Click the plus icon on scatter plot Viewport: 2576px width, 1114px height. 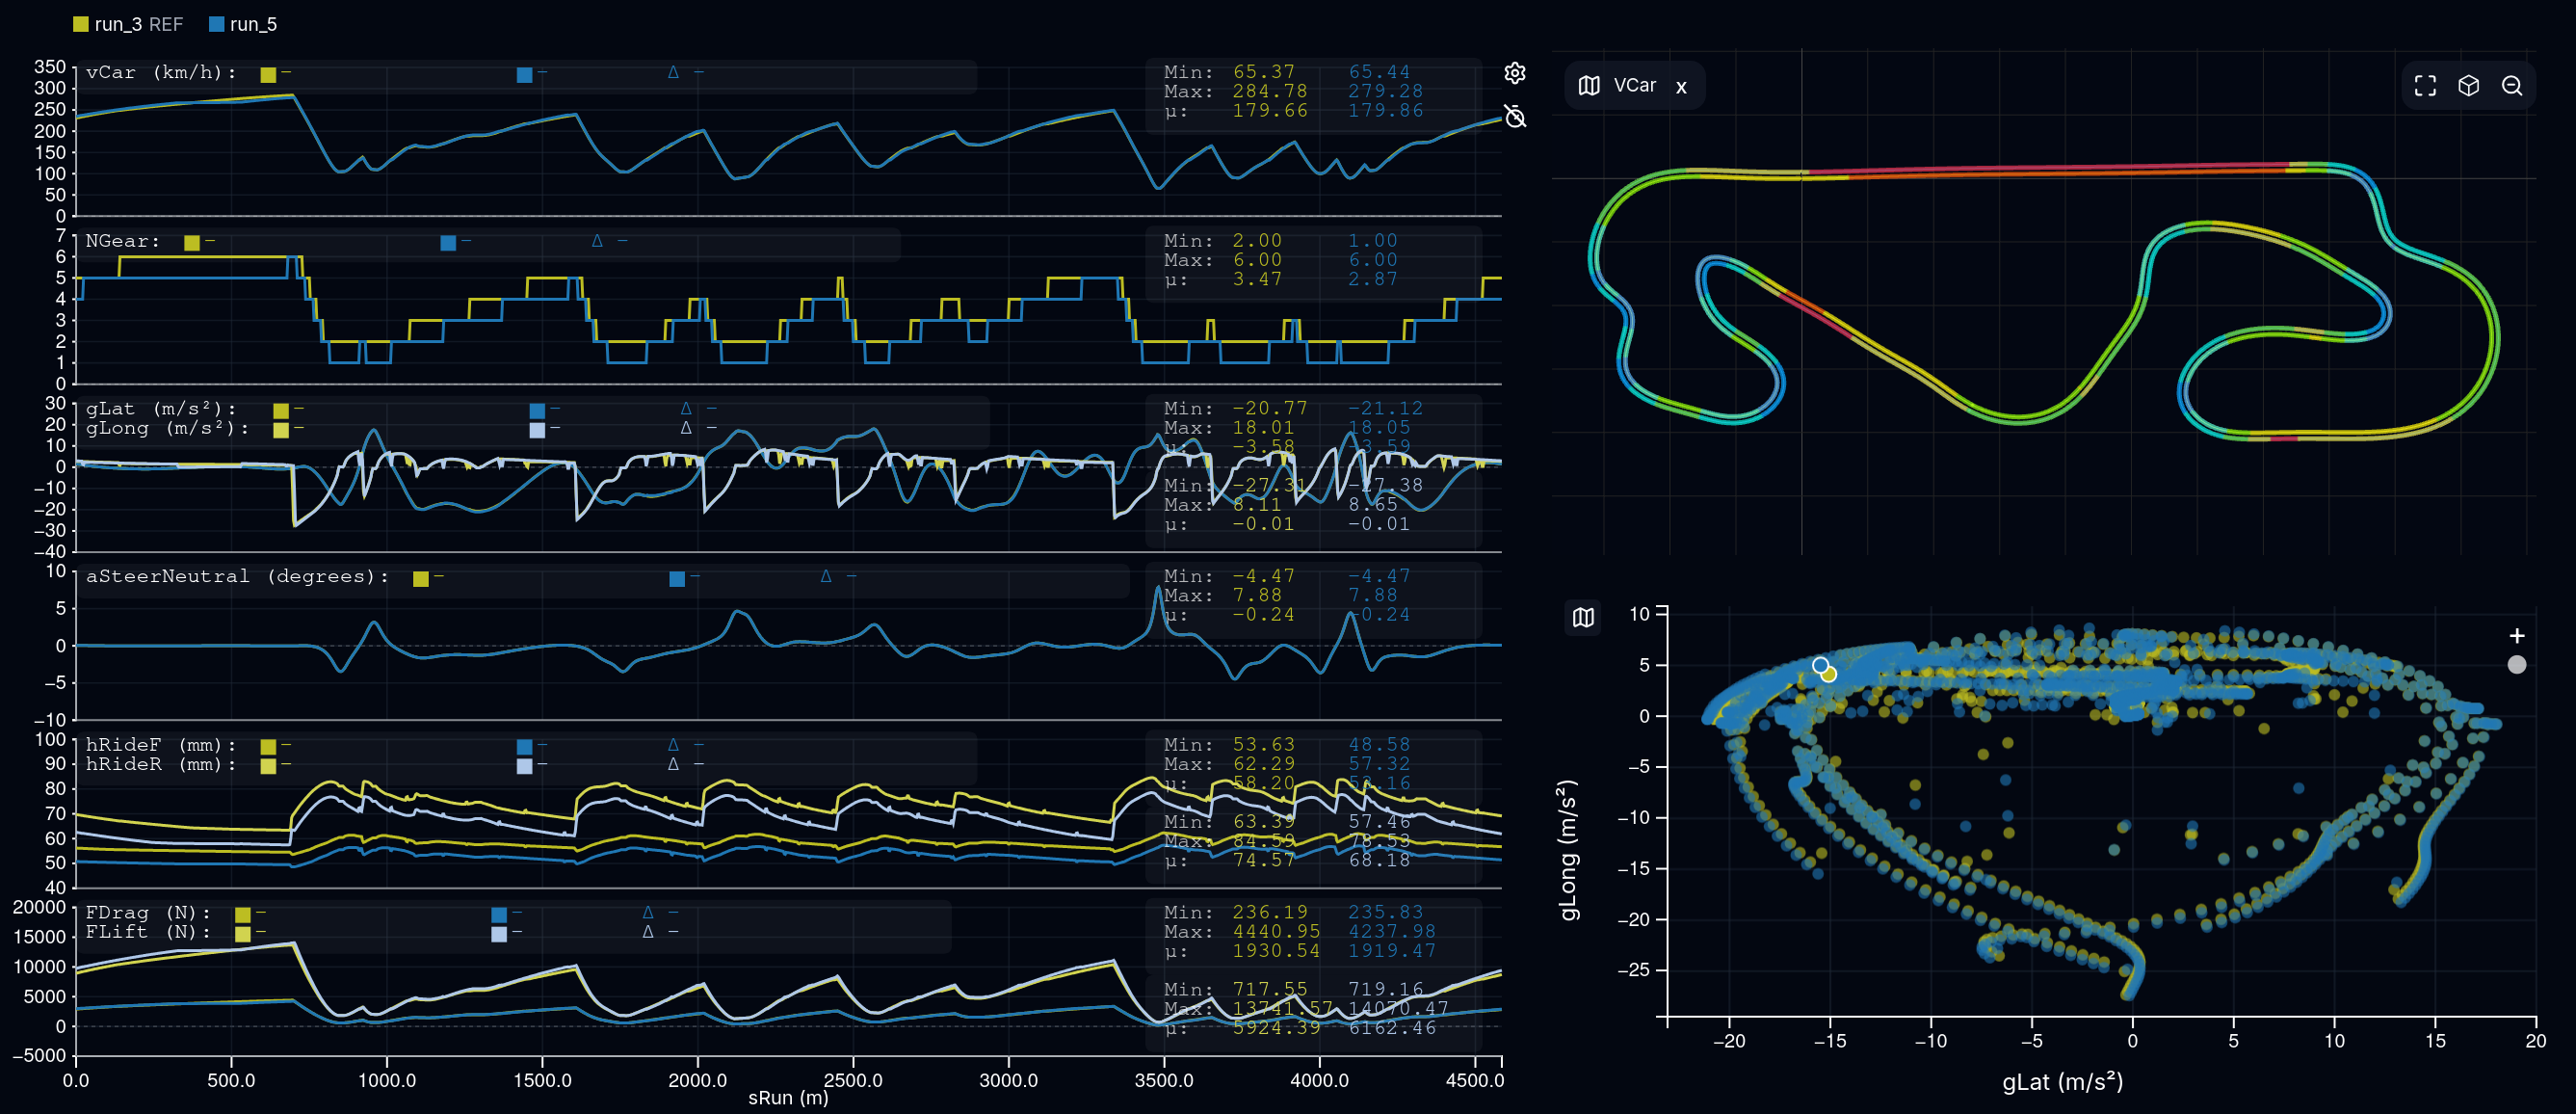(2517, 635)
